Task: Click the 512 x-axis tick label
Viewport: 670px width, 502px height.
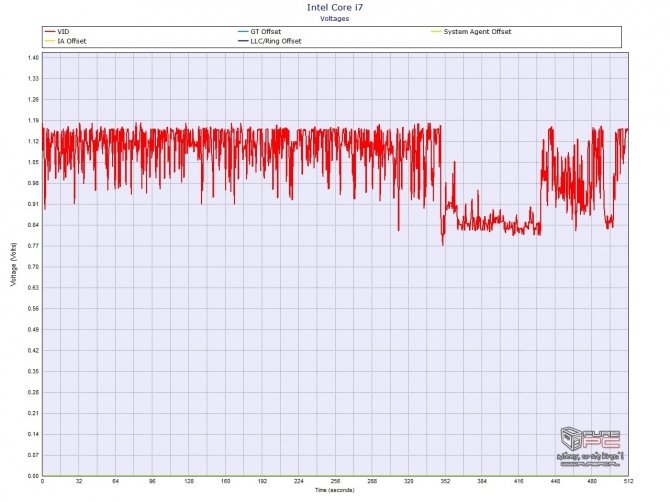Action: 628,481
